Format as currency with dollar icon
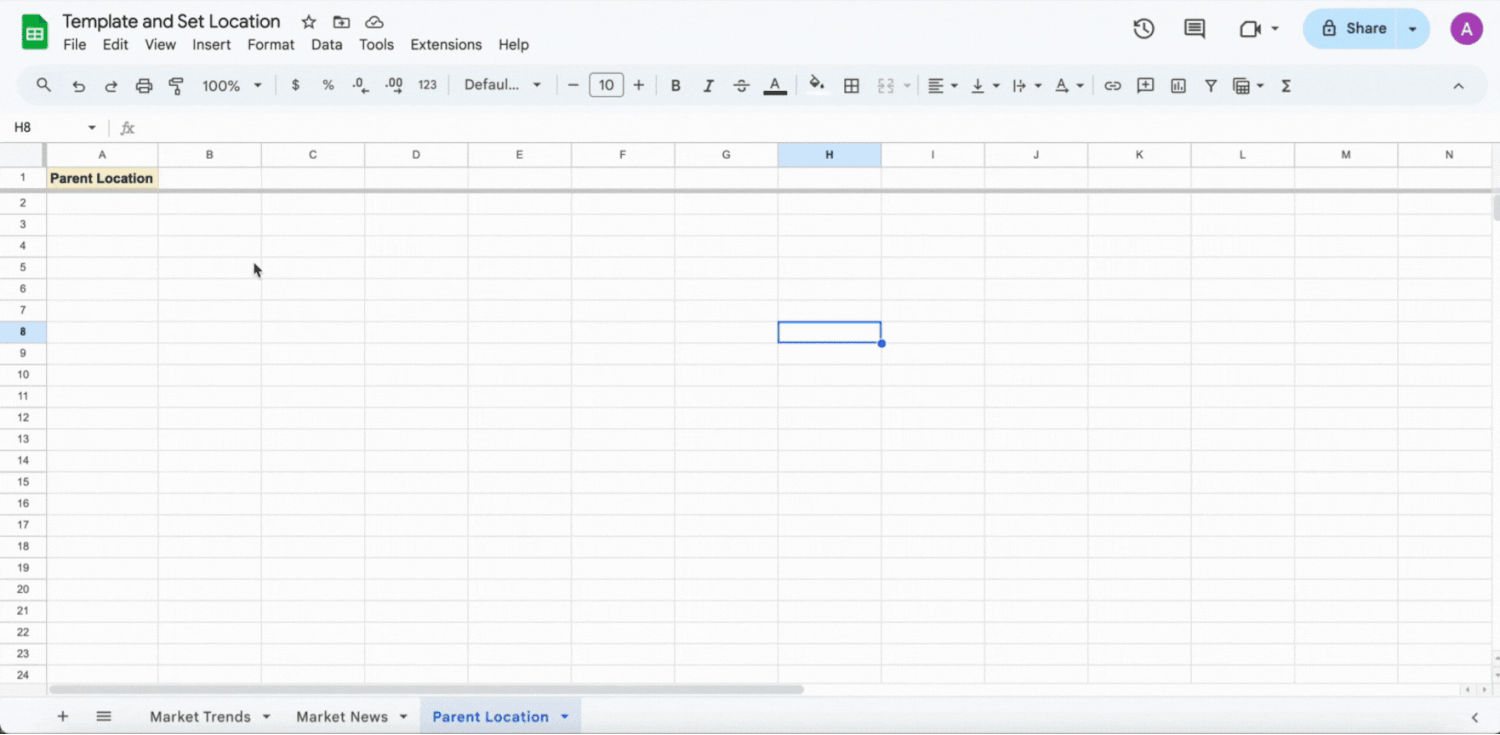 click(x=295, y=86)
